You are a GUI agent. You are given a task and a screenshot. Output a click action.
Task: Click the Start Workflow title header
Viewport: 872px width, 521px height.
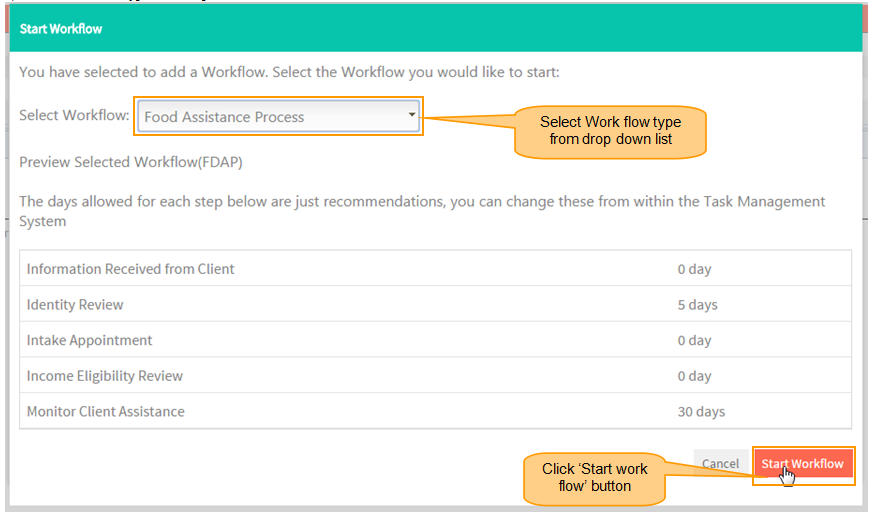coord(61,29)
